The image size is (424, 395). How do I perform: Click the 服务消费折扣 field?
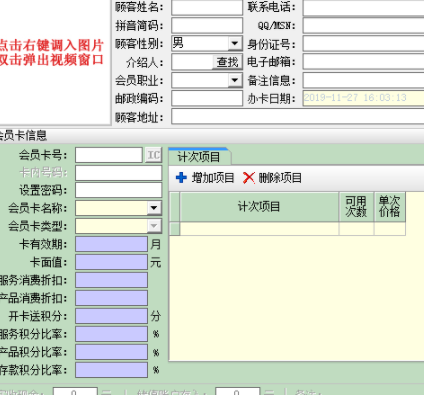[112, 280]
